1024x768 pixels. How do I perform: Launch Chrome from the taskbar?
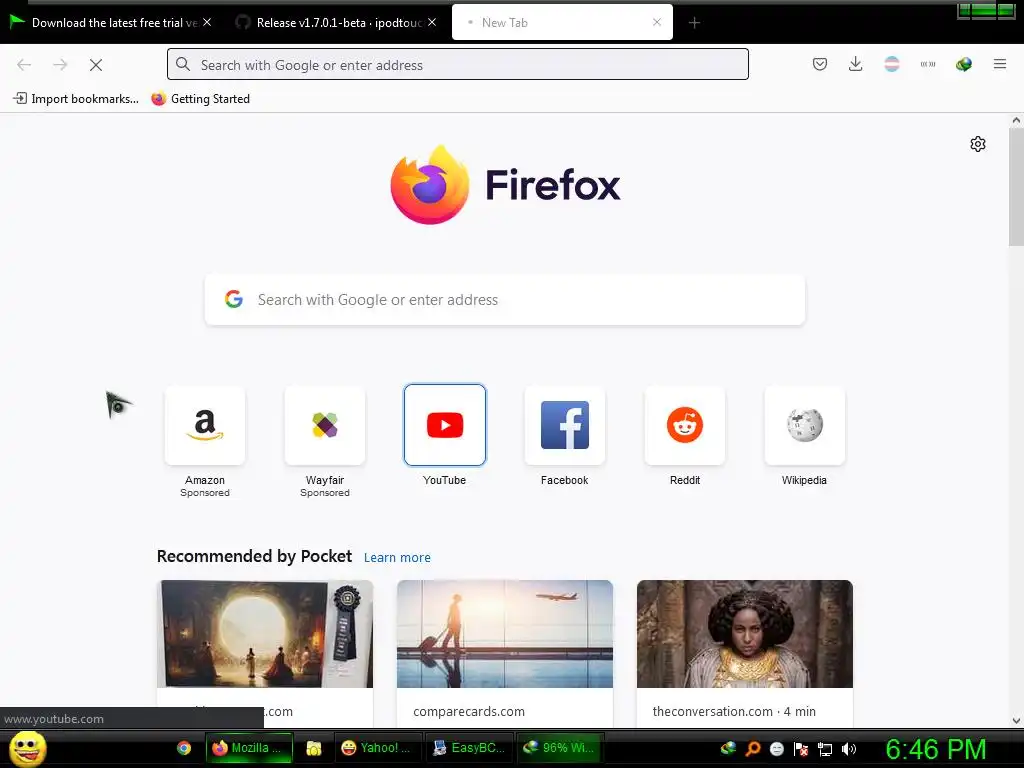click(184, 748)
